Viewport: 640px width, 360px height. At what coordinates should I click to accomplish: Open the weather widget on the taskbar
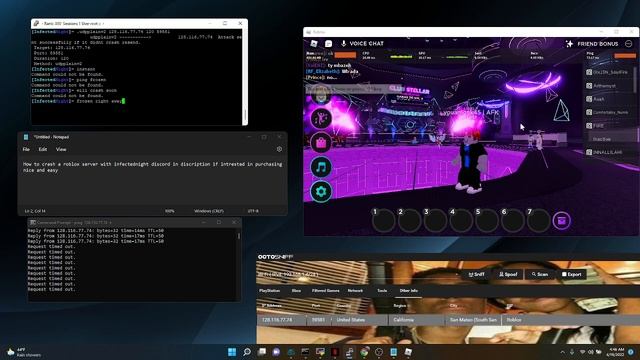pyautogui.click(x=24, y=352)
